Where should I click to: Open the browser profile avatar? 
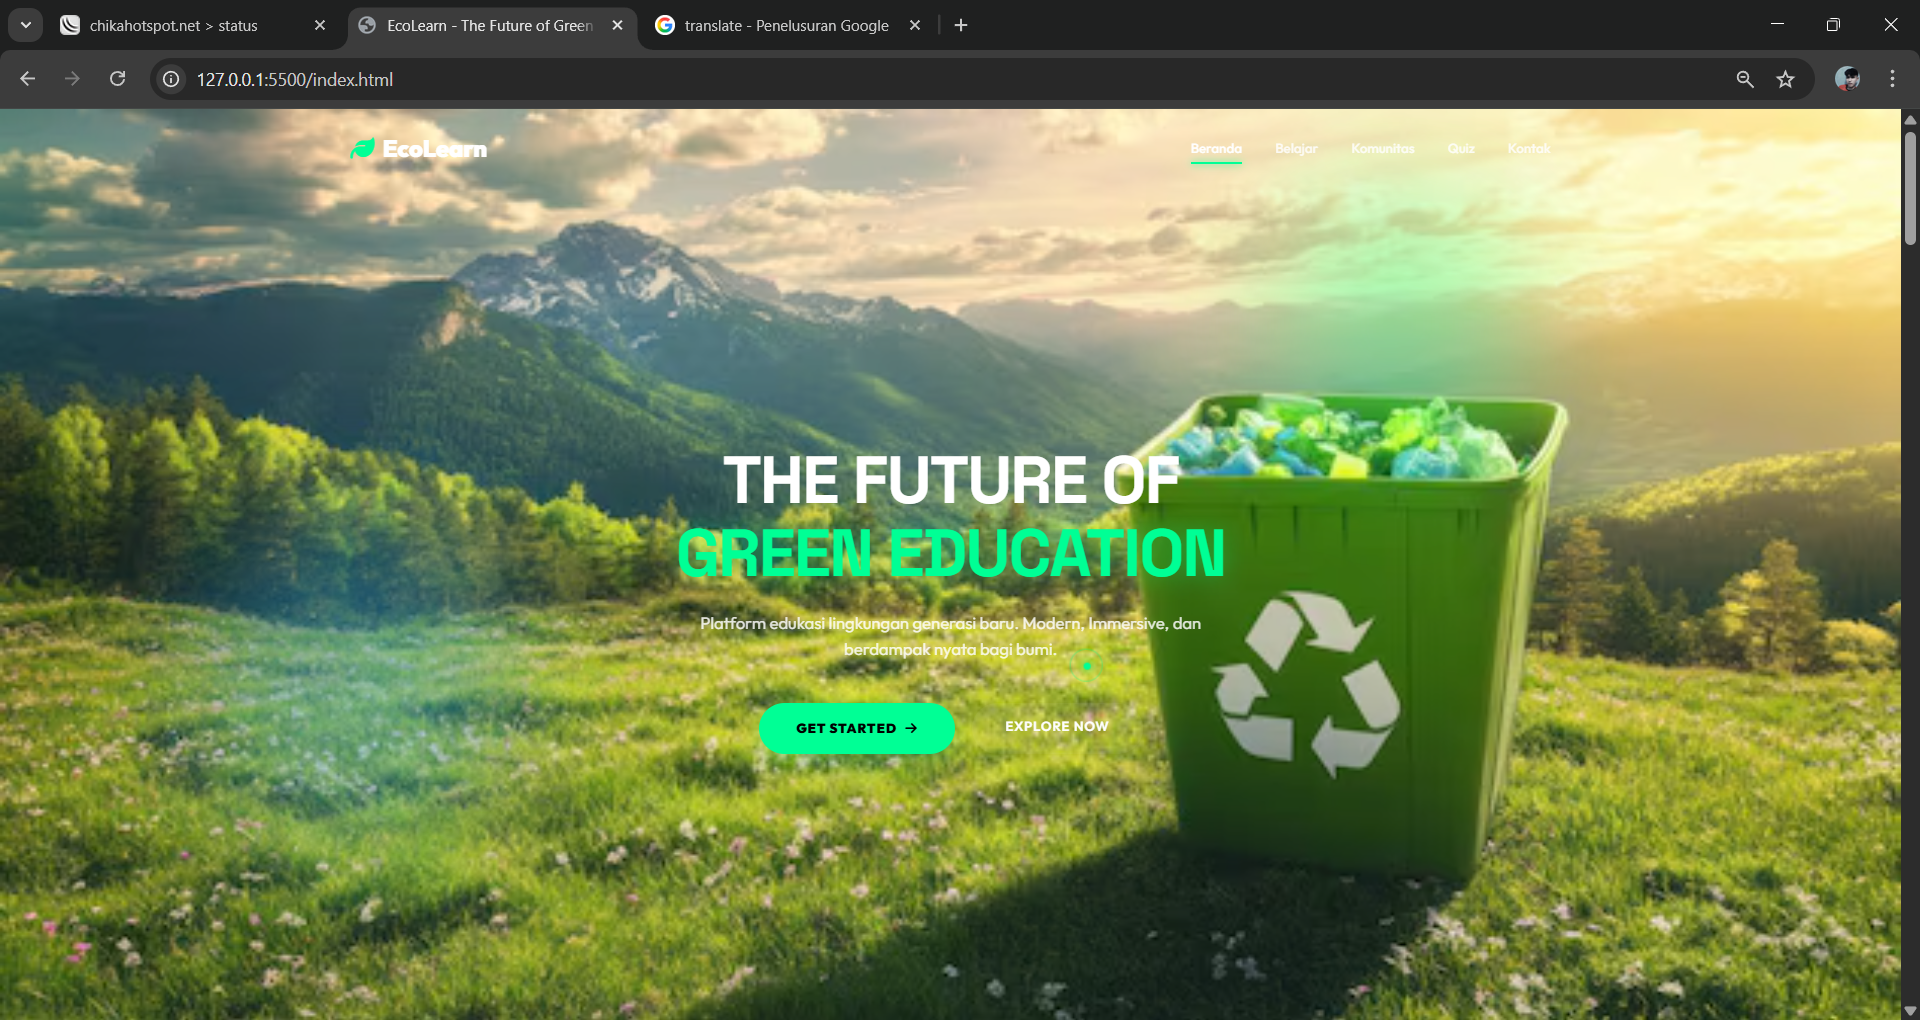[1849, 79]
